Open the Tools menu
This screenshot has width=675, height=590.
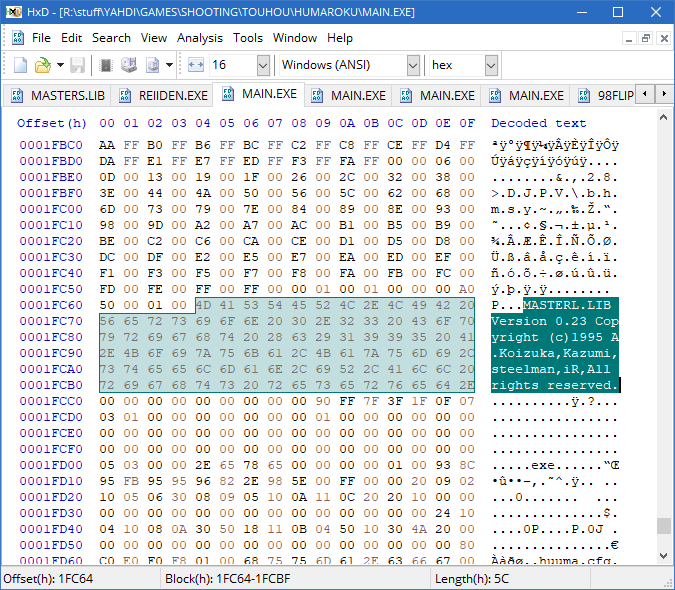pos(248,38)
